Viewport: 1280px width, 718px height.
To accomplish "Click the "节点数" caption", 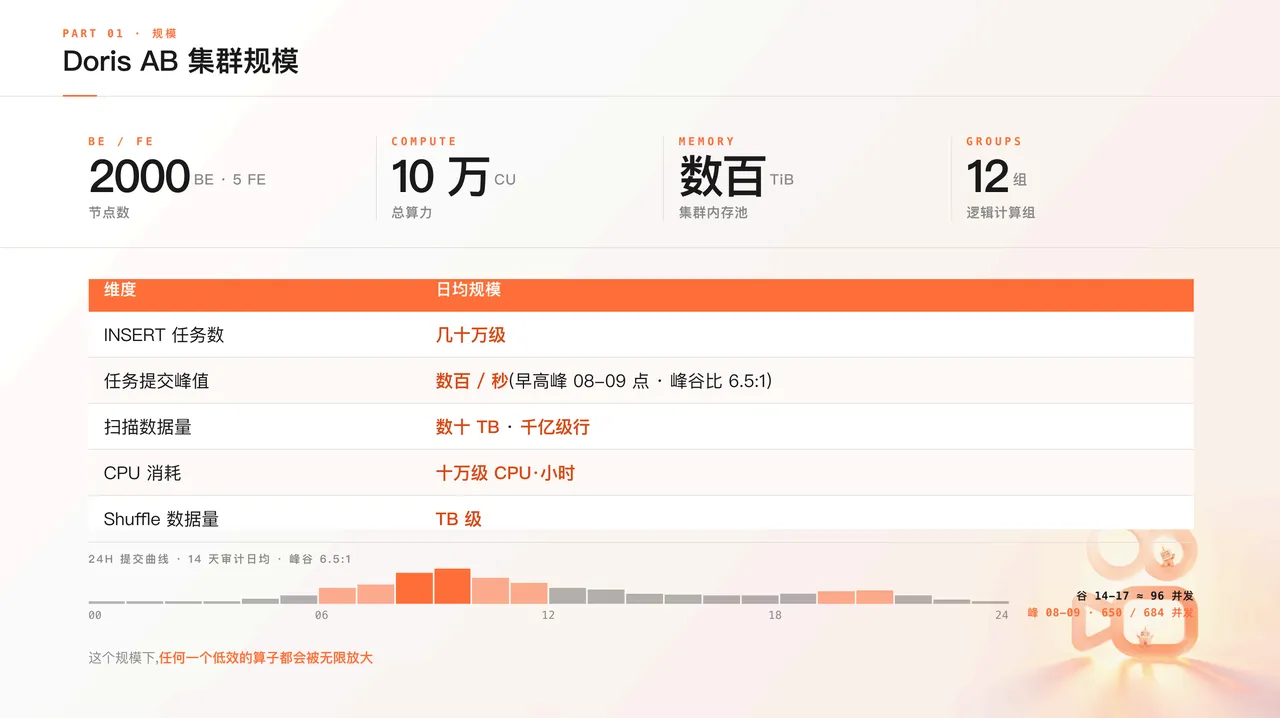I will click(109, 213).
